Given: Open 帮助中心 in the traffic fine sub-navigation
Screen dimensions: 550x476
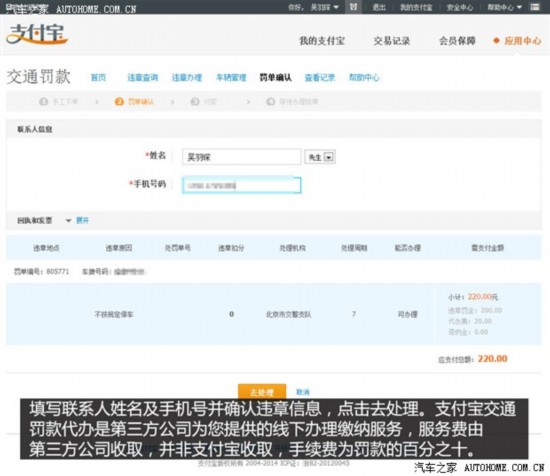Looking at the screenshot, I should click(364, 78).
